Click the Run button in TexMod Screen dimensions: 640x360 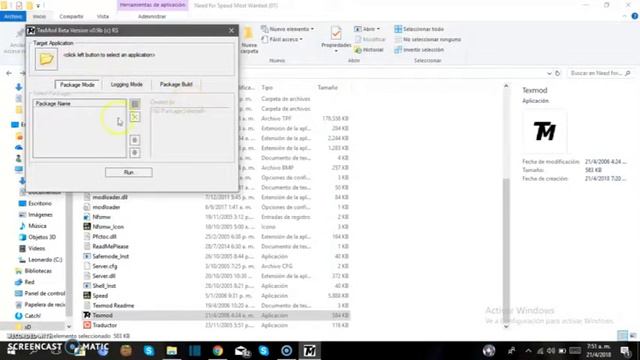(129, 172)
